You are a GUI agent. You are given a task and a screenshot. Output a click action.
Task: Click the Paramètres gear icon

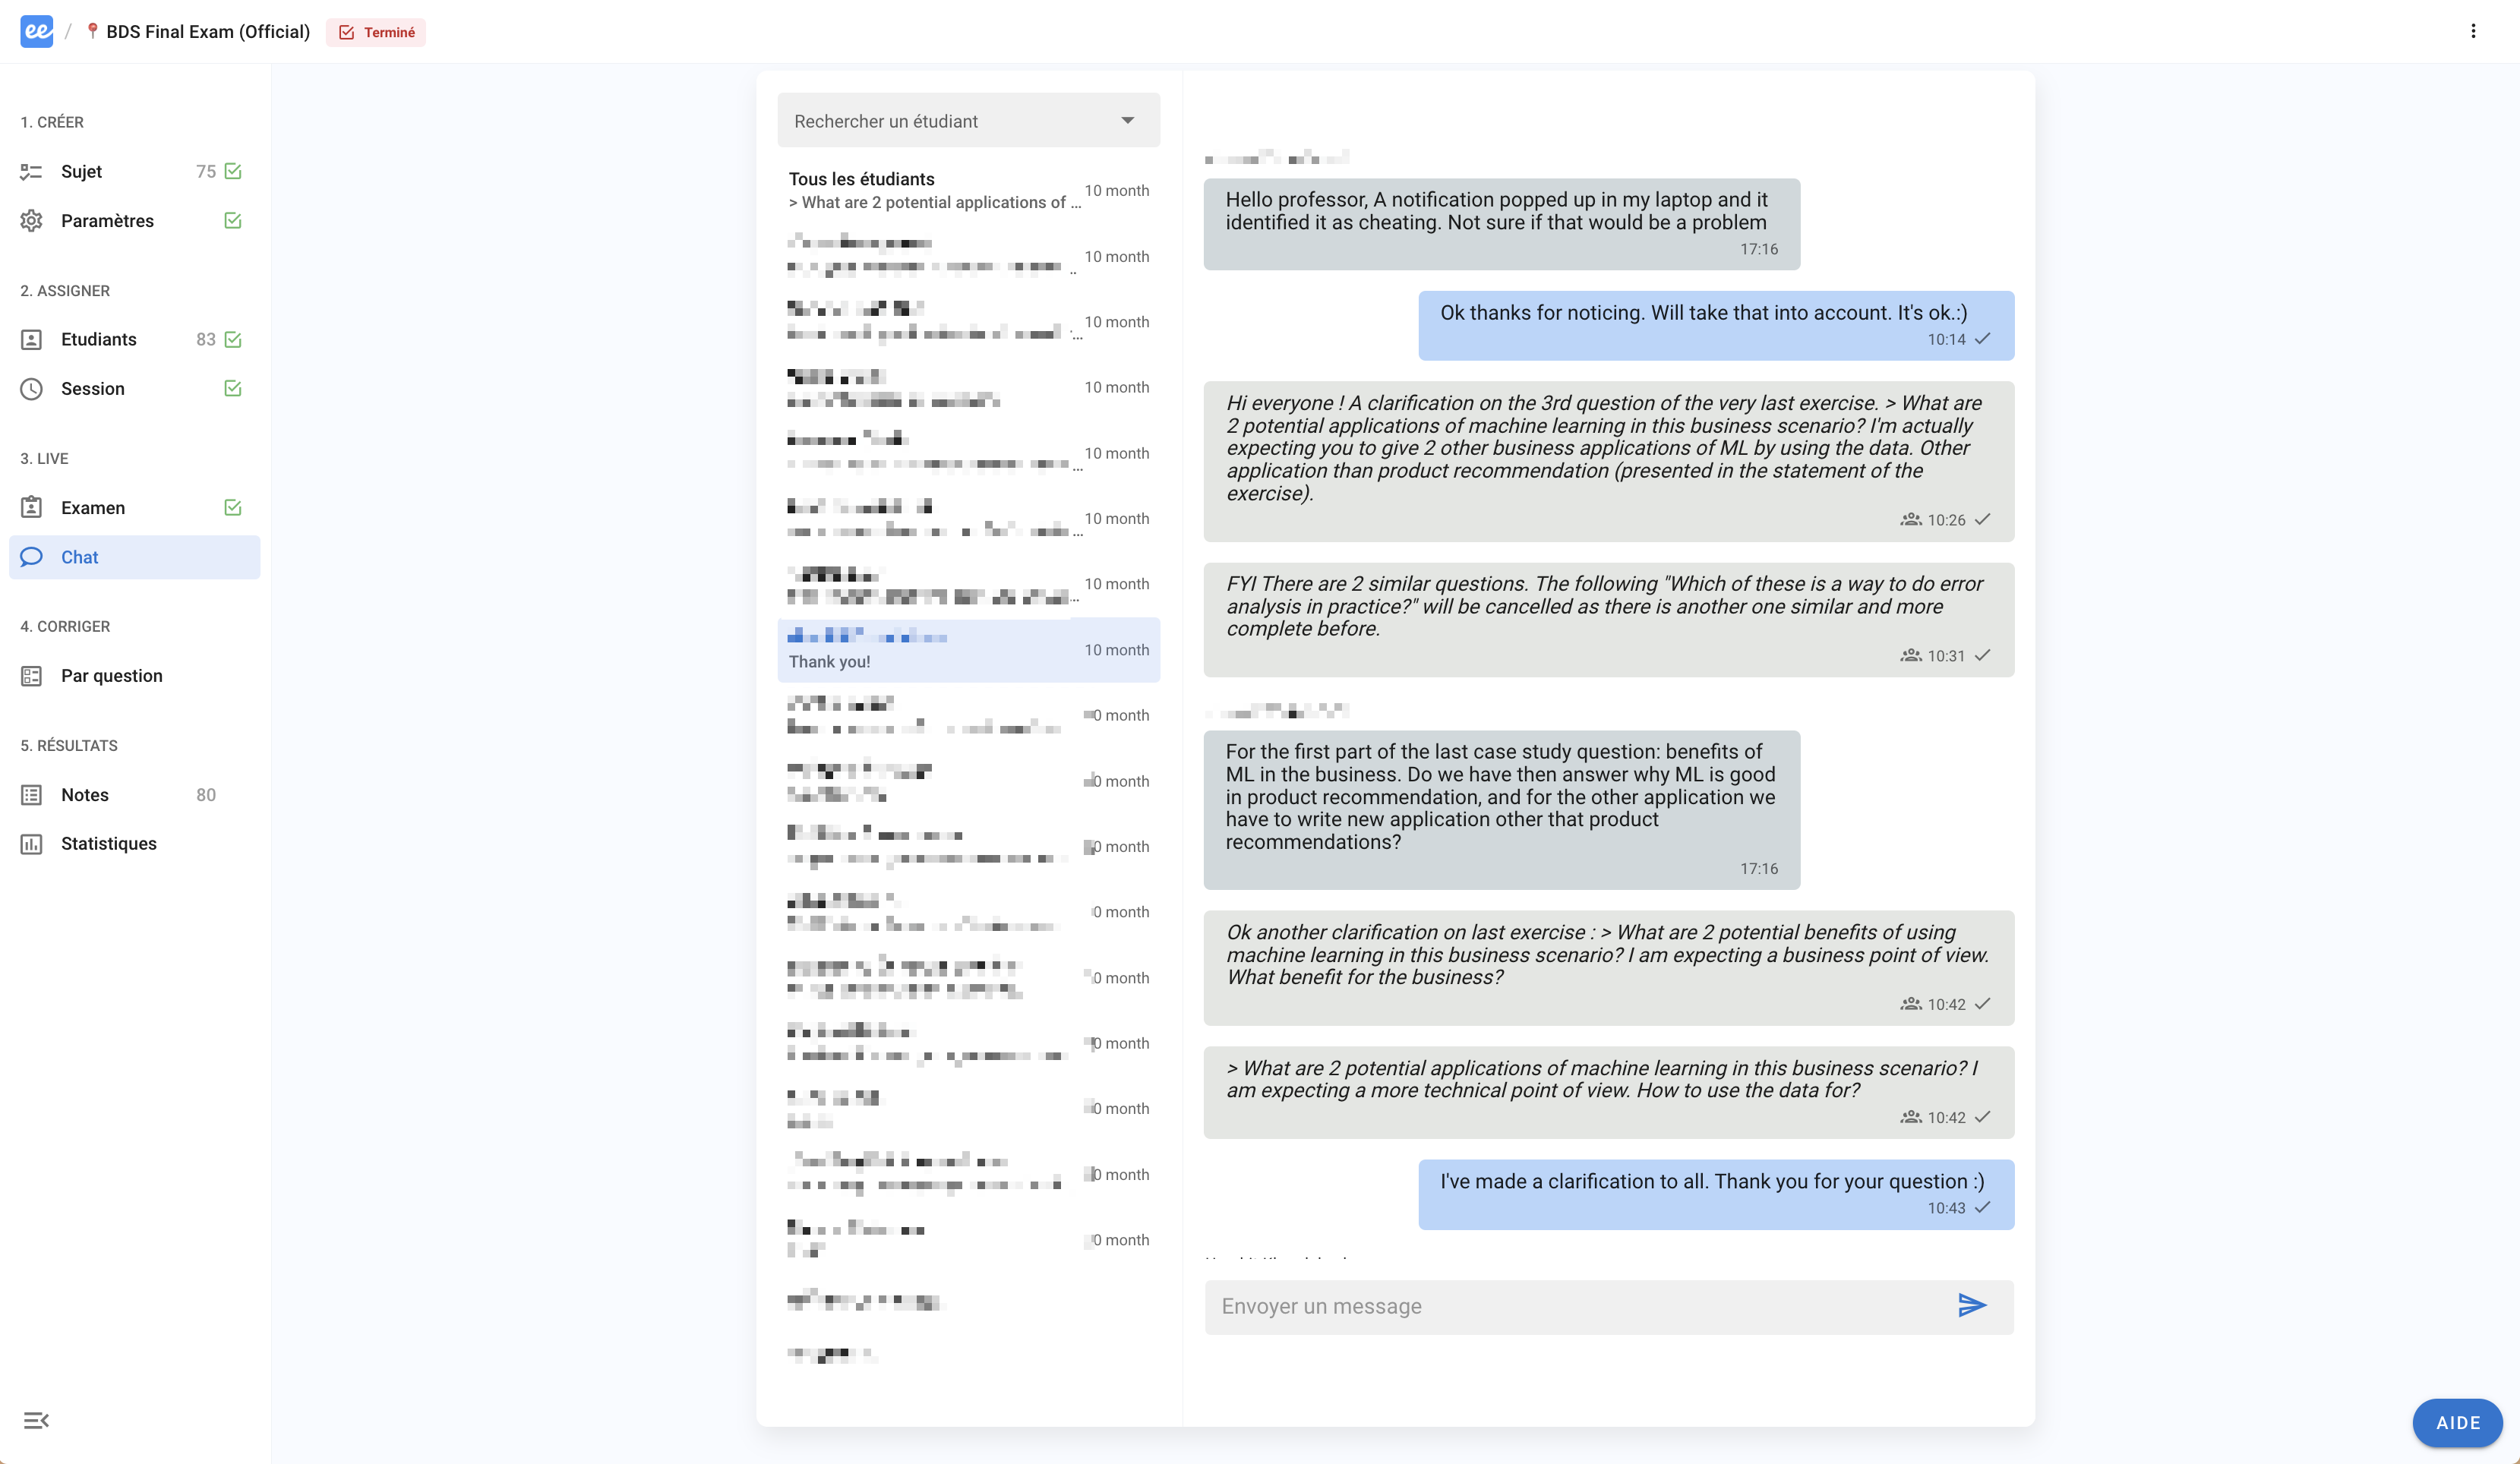pyautogui.click(x=32, y=221)
